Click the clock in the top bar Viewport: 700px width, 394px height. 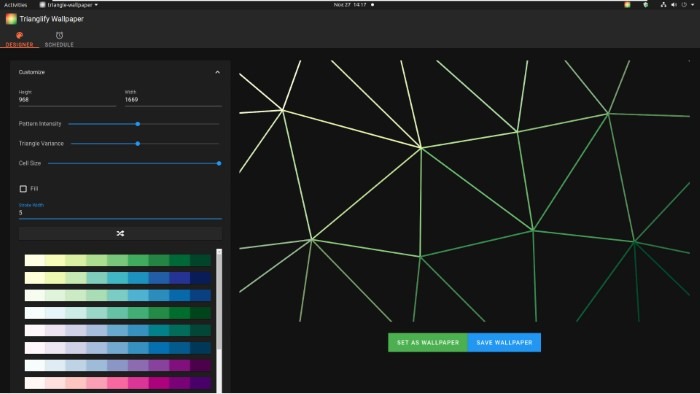coord(350,5)
